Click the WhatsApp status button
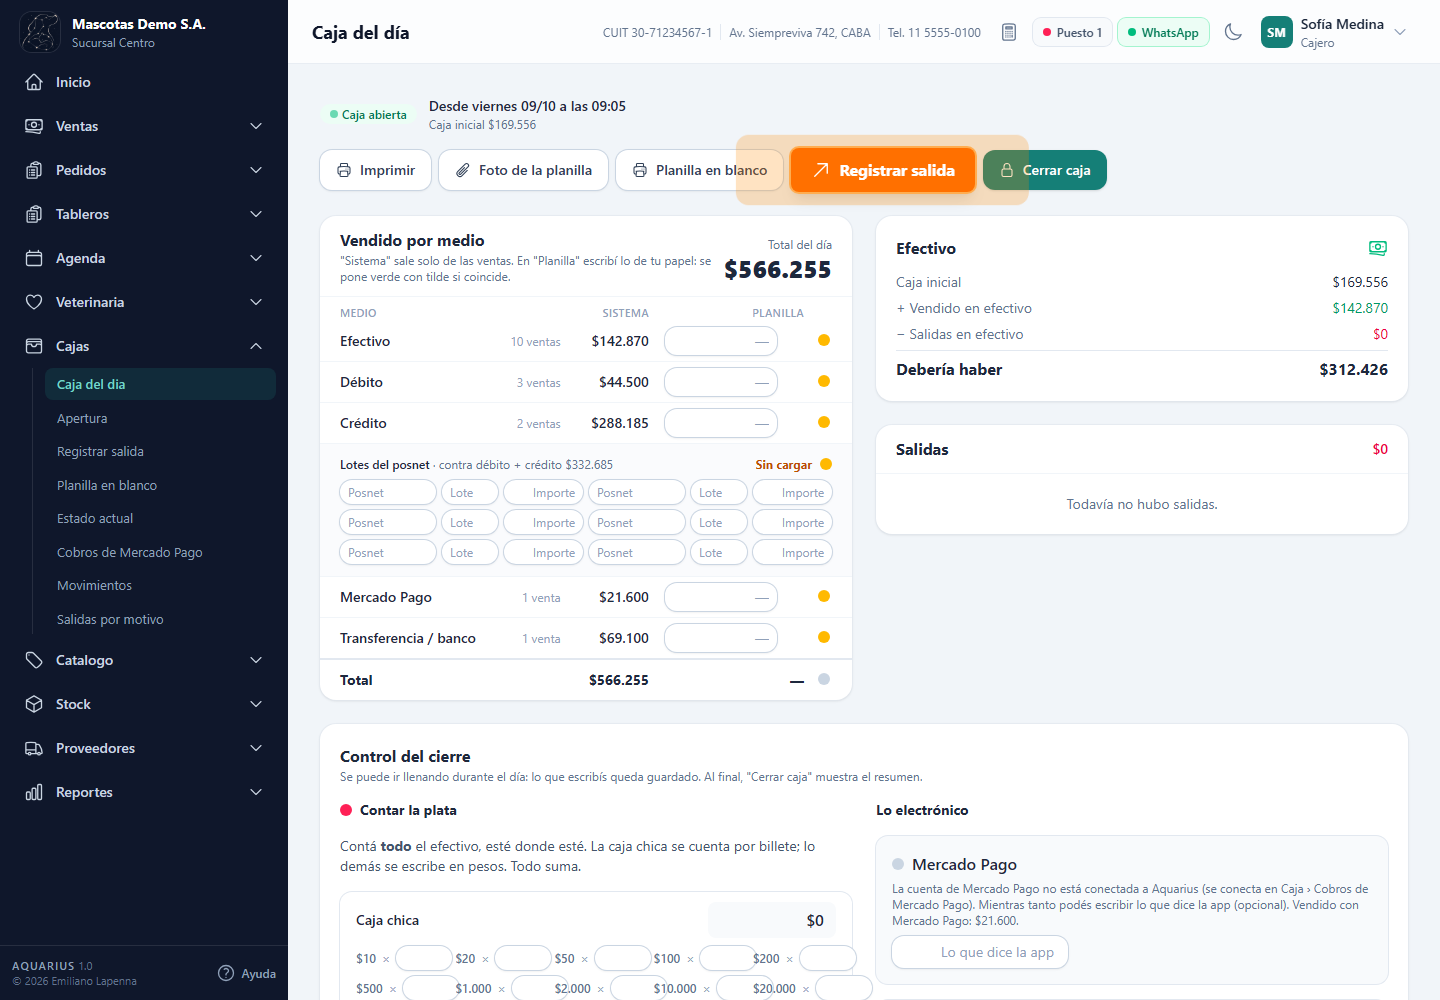Screen dimensions: 1440x1000 pyautogui.click(x=1163, y=32)
